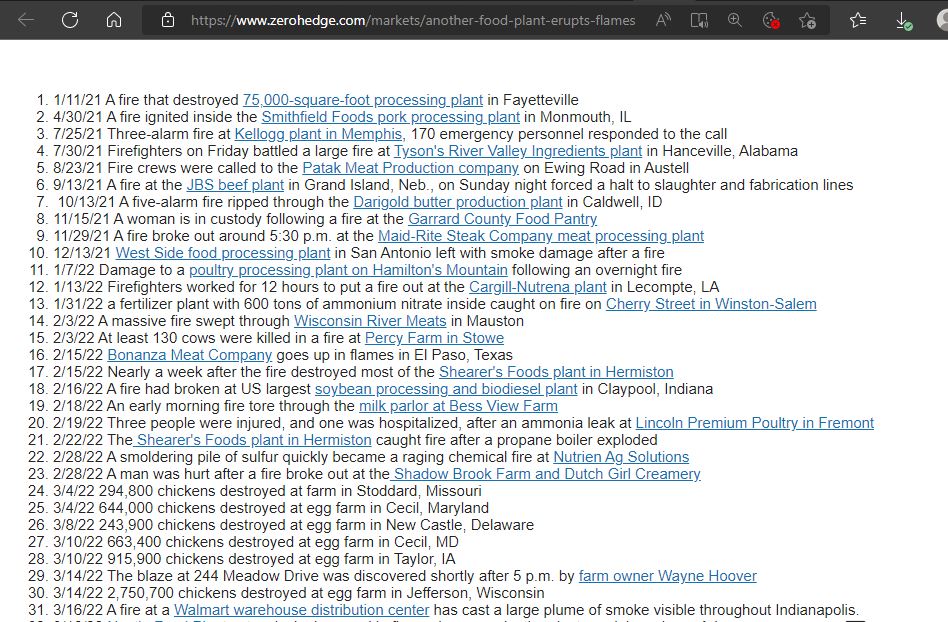Open Smithfield Foods pork processing plant link
The width and height of the screenshot is (948, 622).
[391, 117]
